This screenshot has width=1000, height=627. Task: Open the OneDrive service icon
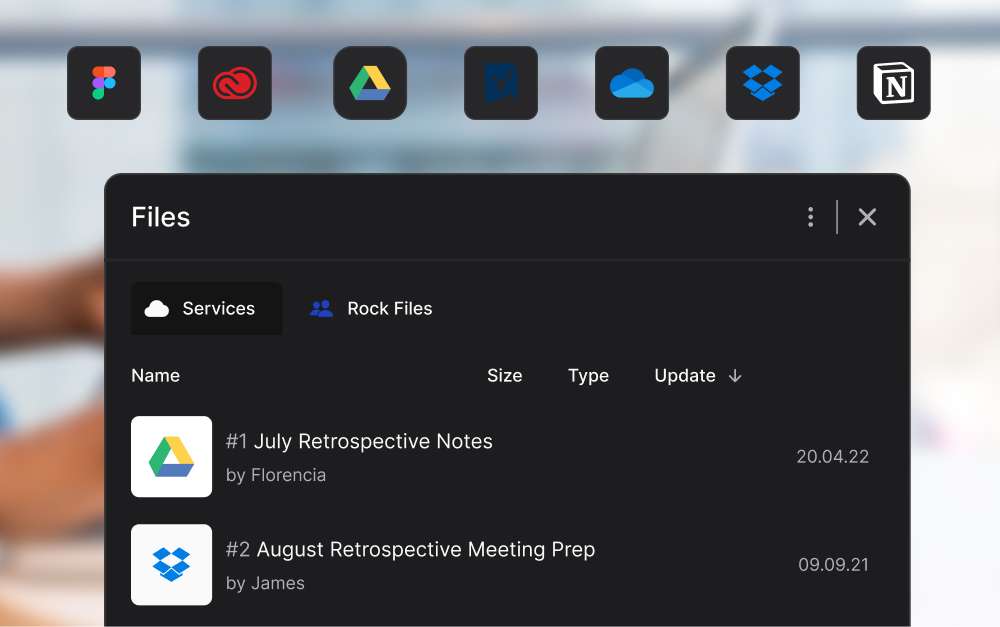[632, 83]
